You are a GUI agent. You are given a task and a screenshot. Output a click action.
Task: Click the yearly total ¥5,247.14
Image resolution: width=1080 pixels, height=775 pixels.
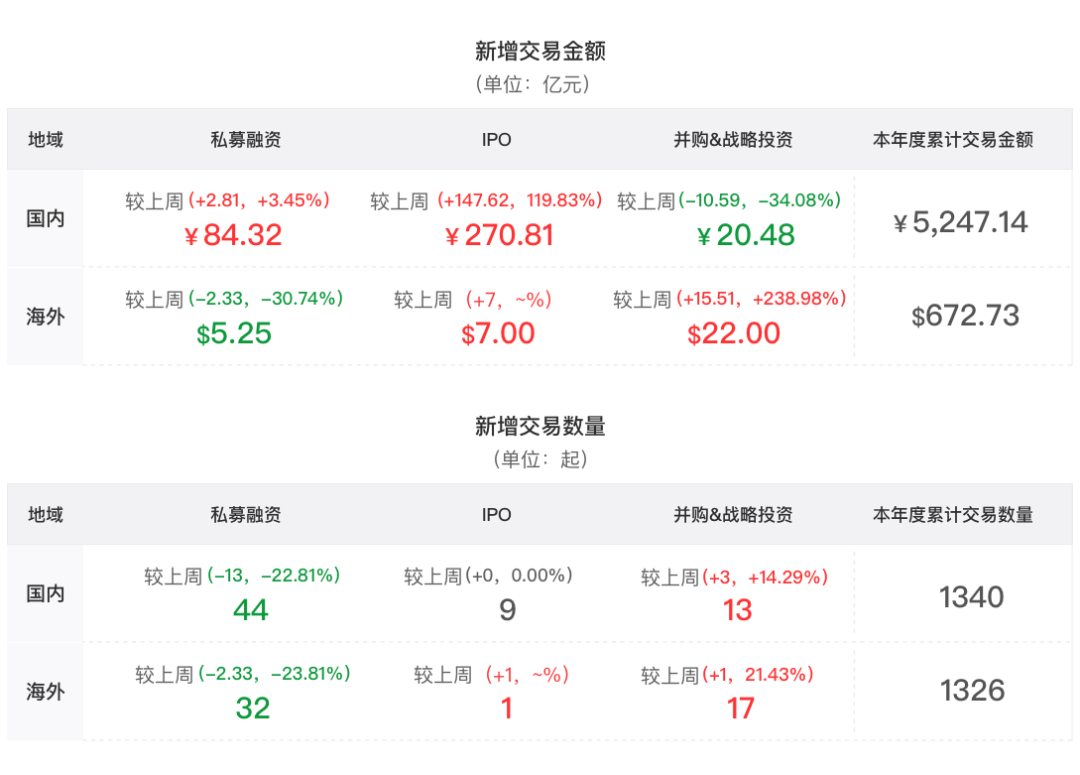pos(960,222)
